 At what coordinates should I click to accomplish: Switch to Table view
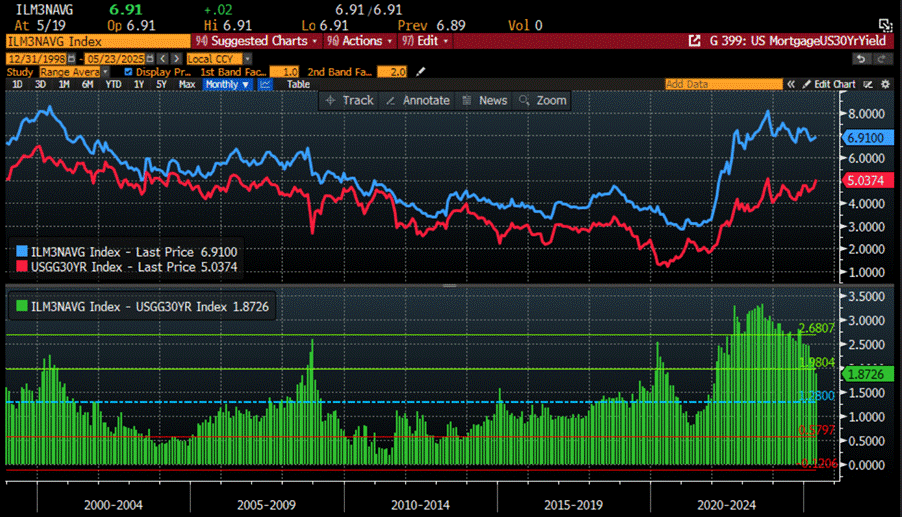[299, 85]
